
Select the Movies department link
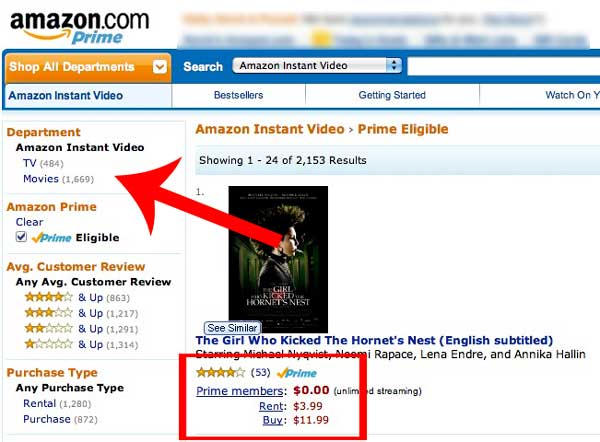coord(41,179)
